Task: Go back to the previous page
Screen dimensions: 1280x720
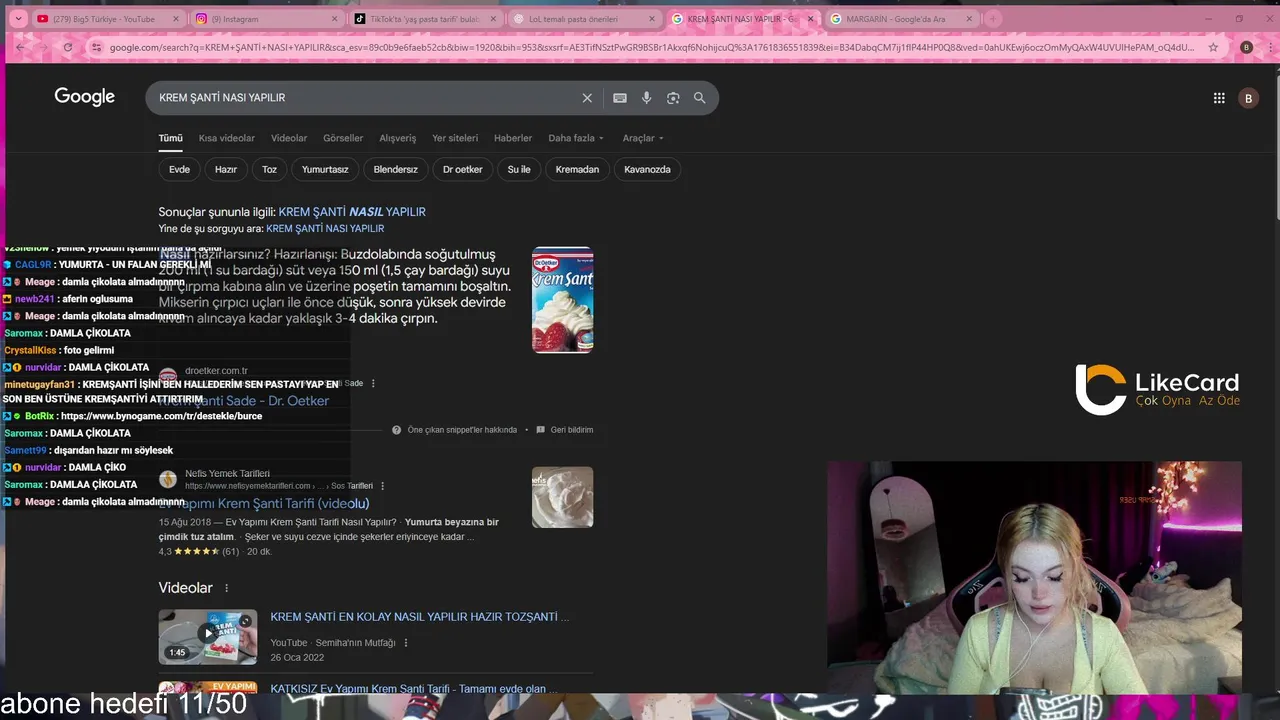Action: (x=20, y=47)
